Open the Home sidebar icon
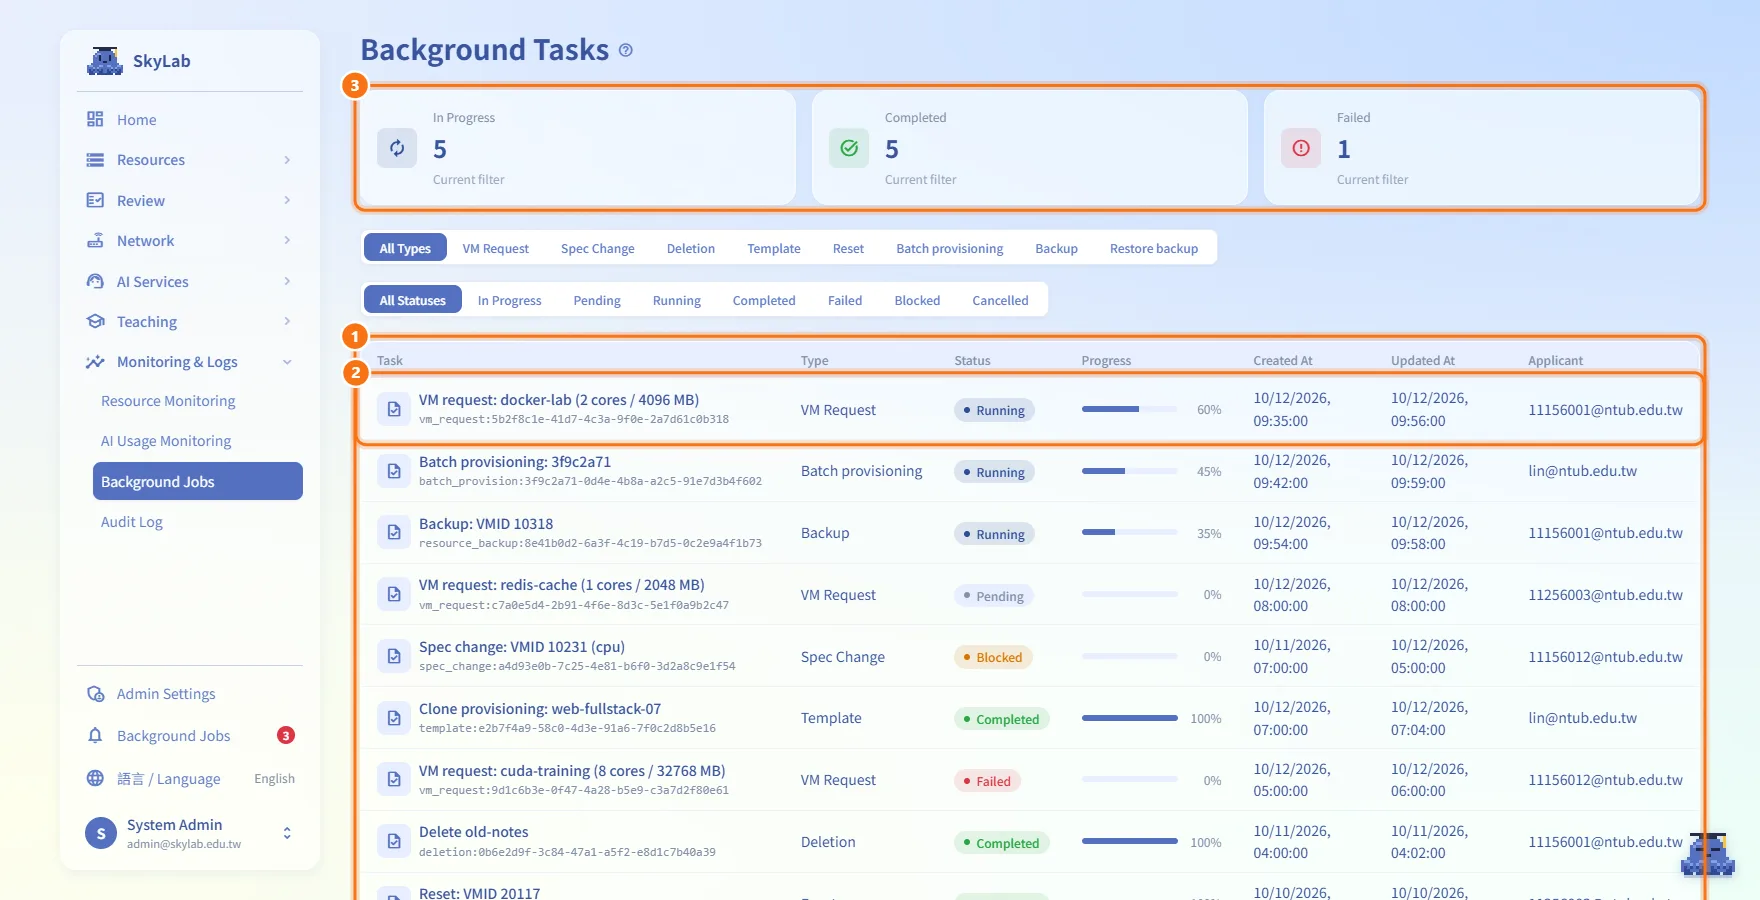 pyautogui.click(x=95, y=119)
